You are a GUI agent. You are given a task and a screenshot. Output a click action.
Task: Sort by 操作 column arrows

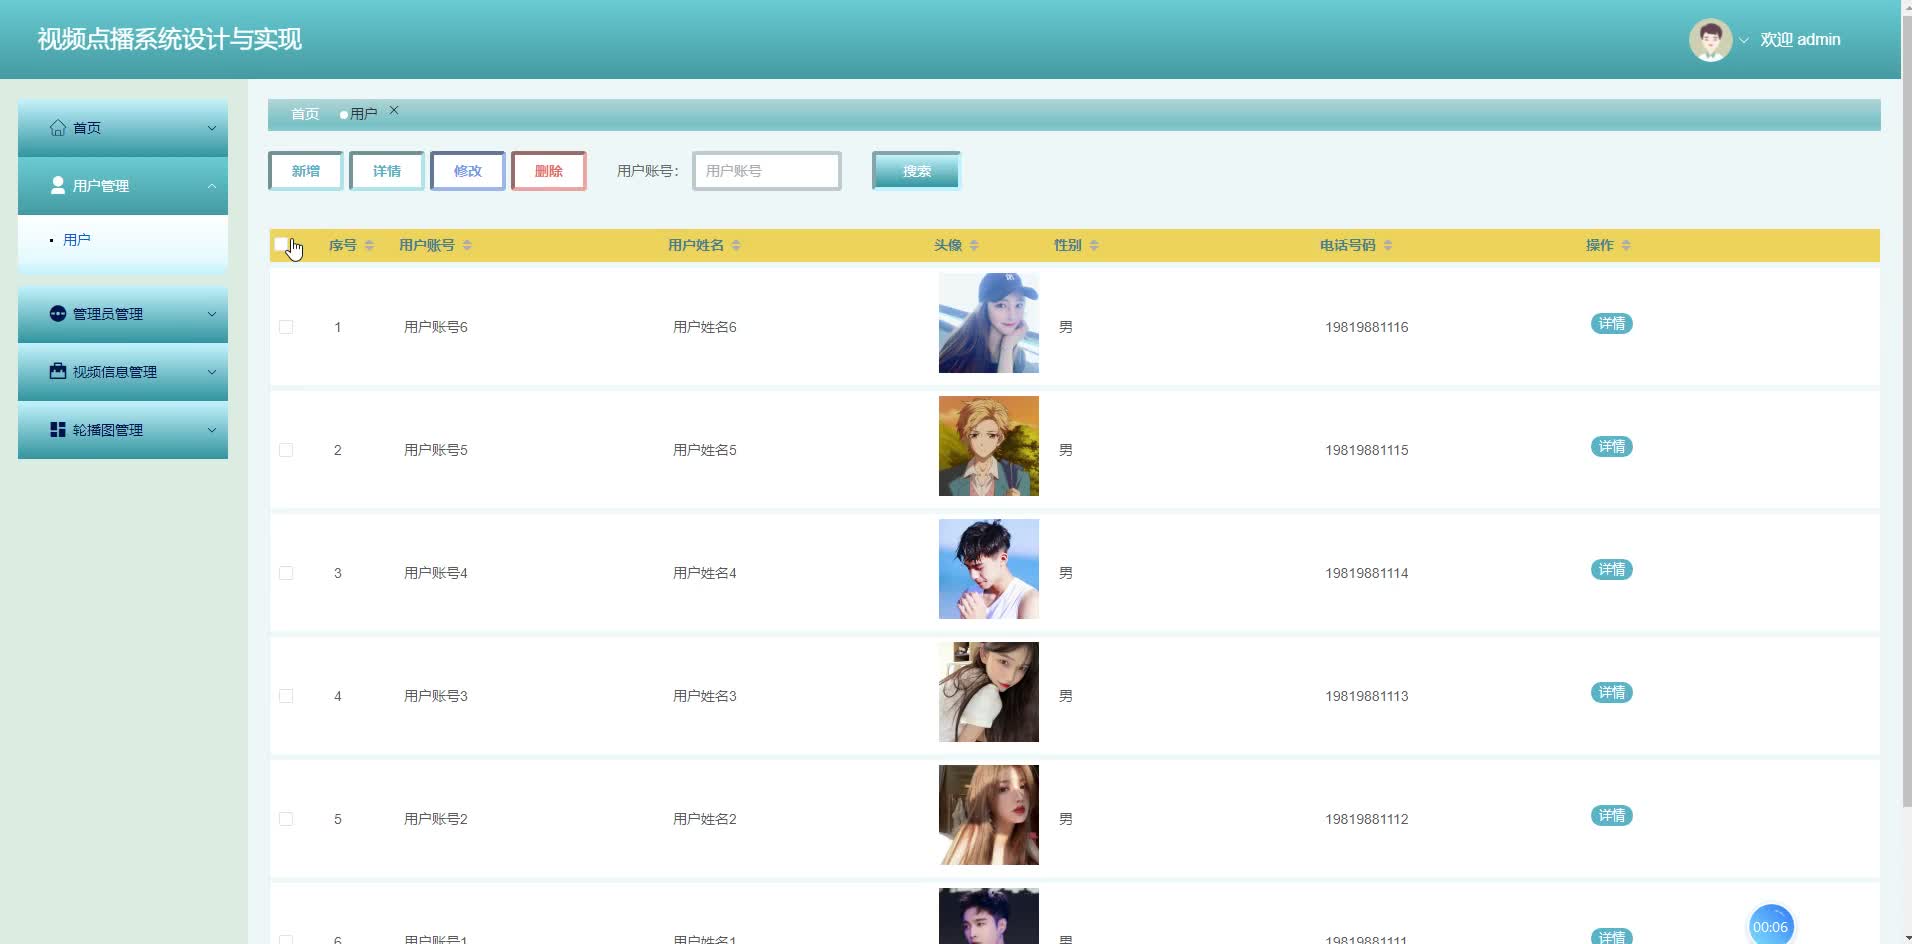tap(1626, 245)
